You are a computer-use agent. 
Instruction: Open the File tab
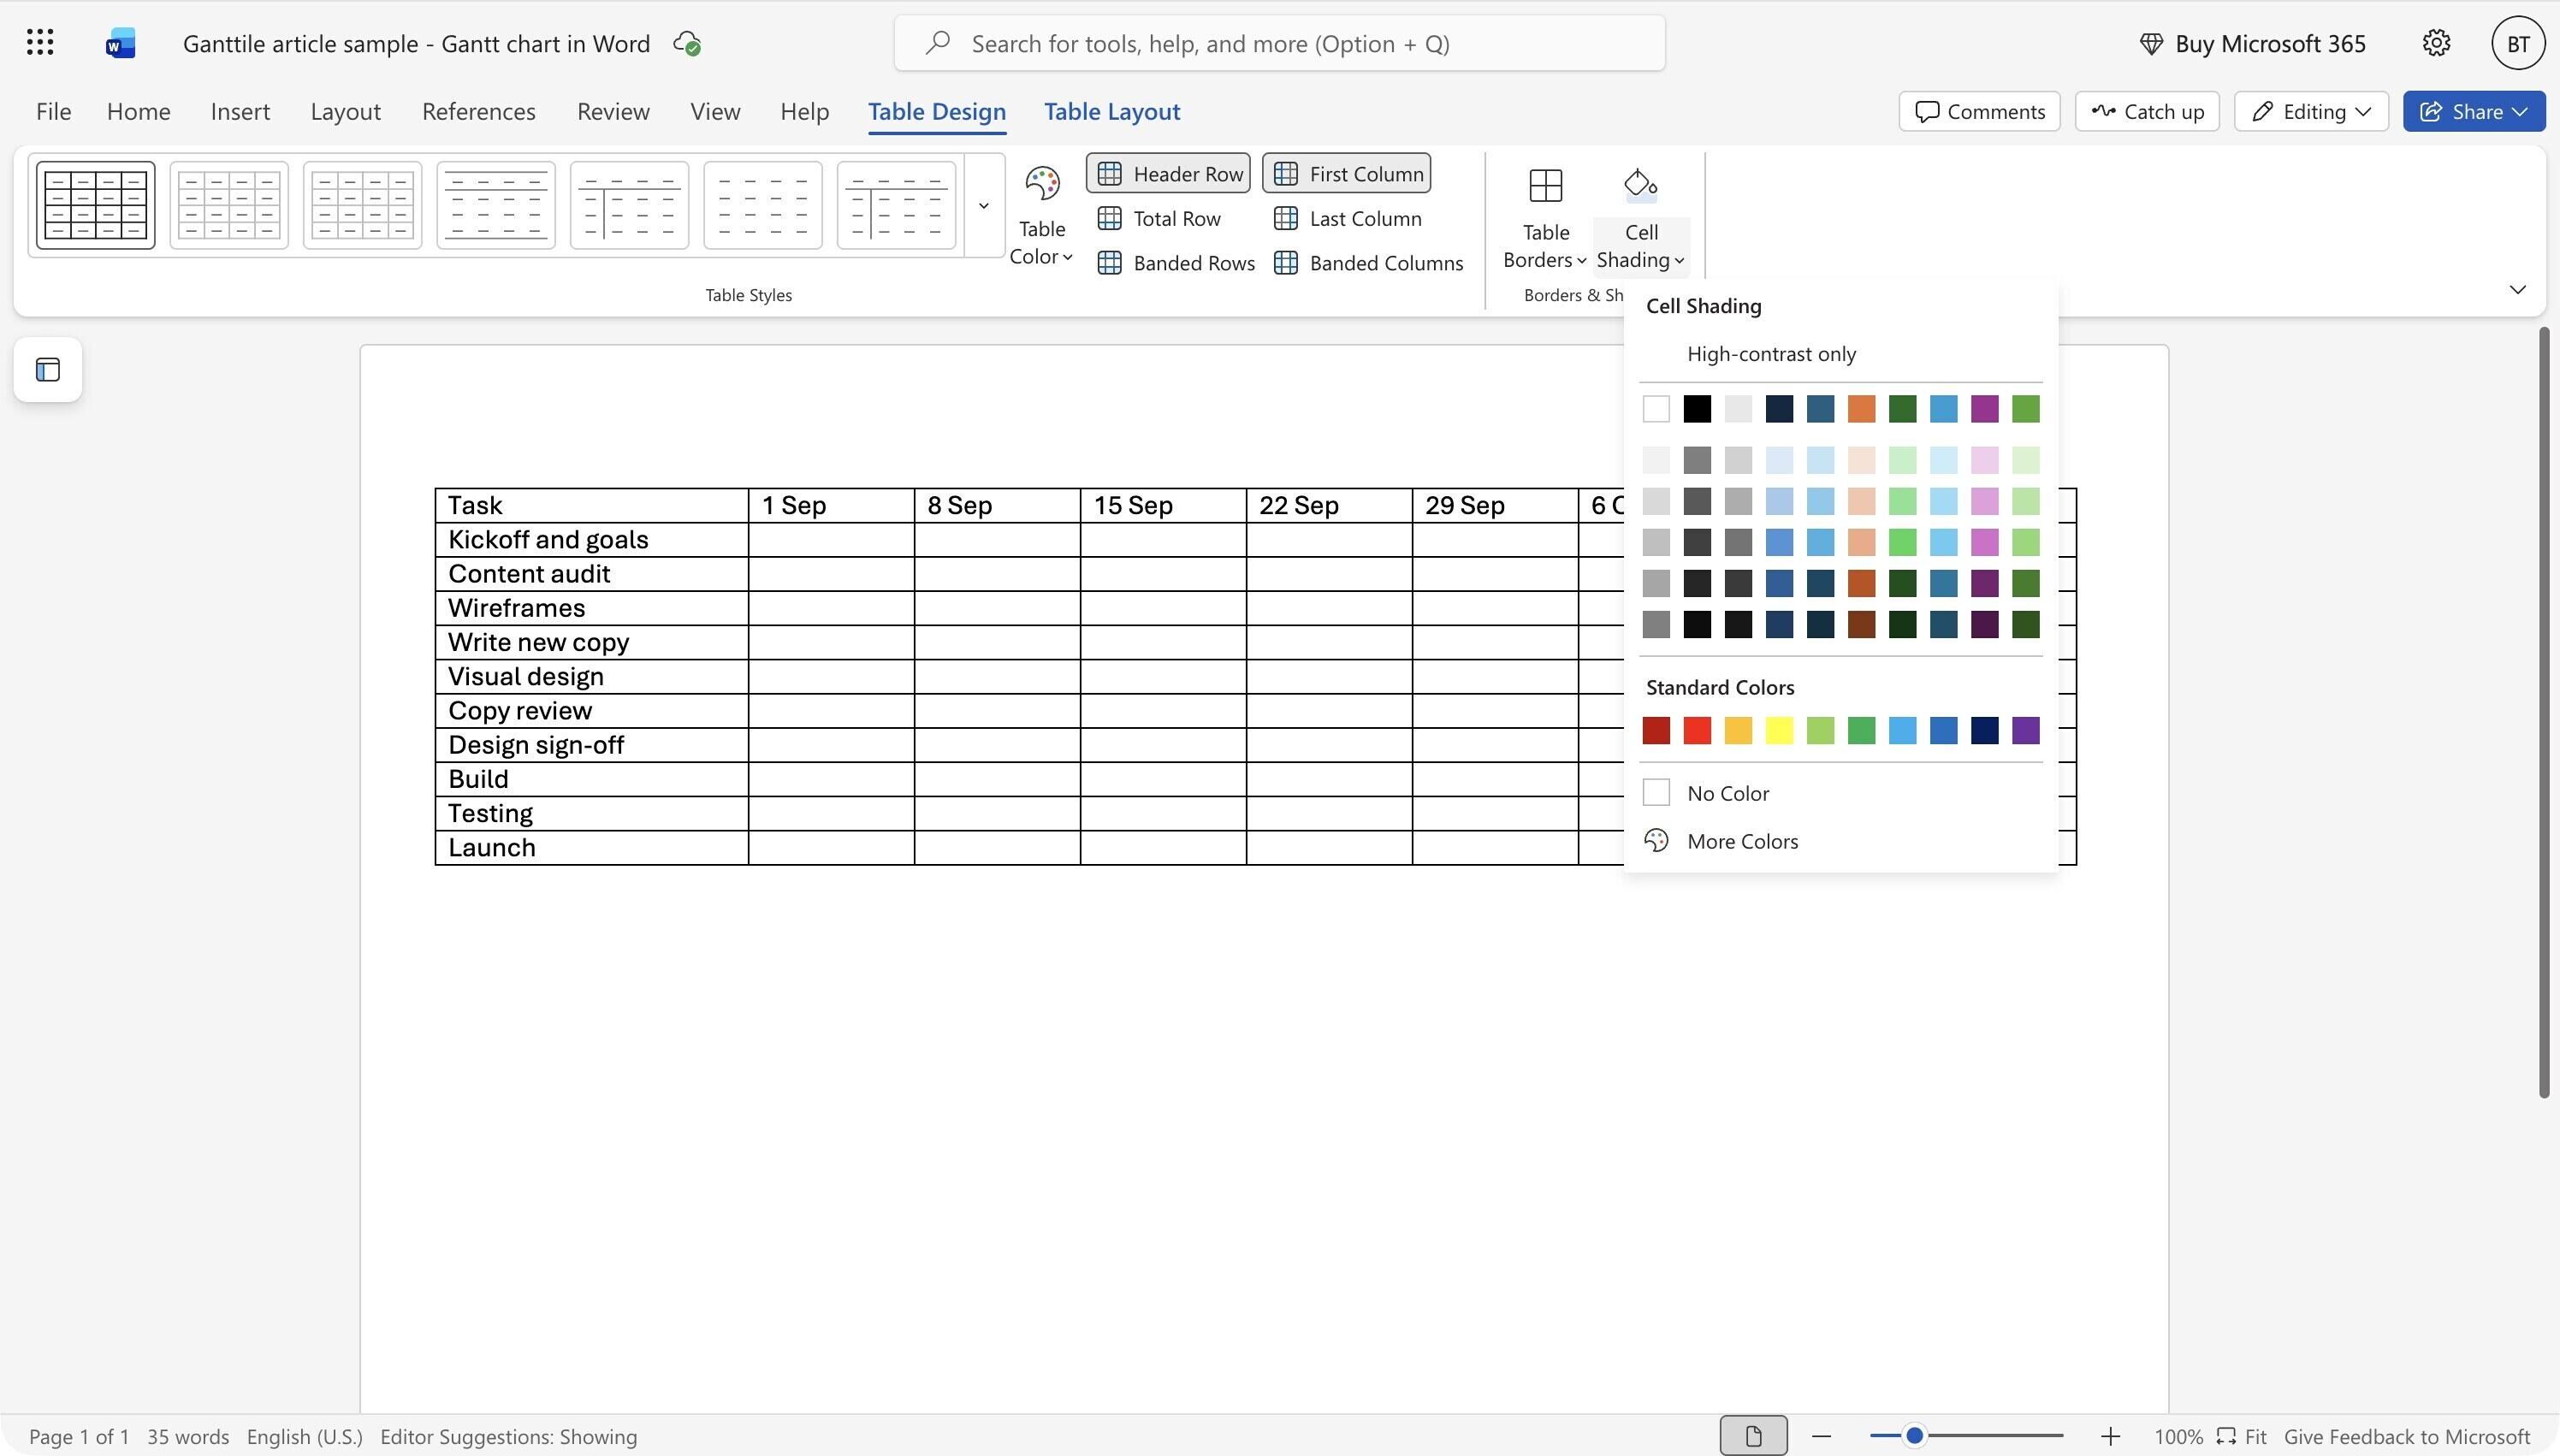(53, 111)
